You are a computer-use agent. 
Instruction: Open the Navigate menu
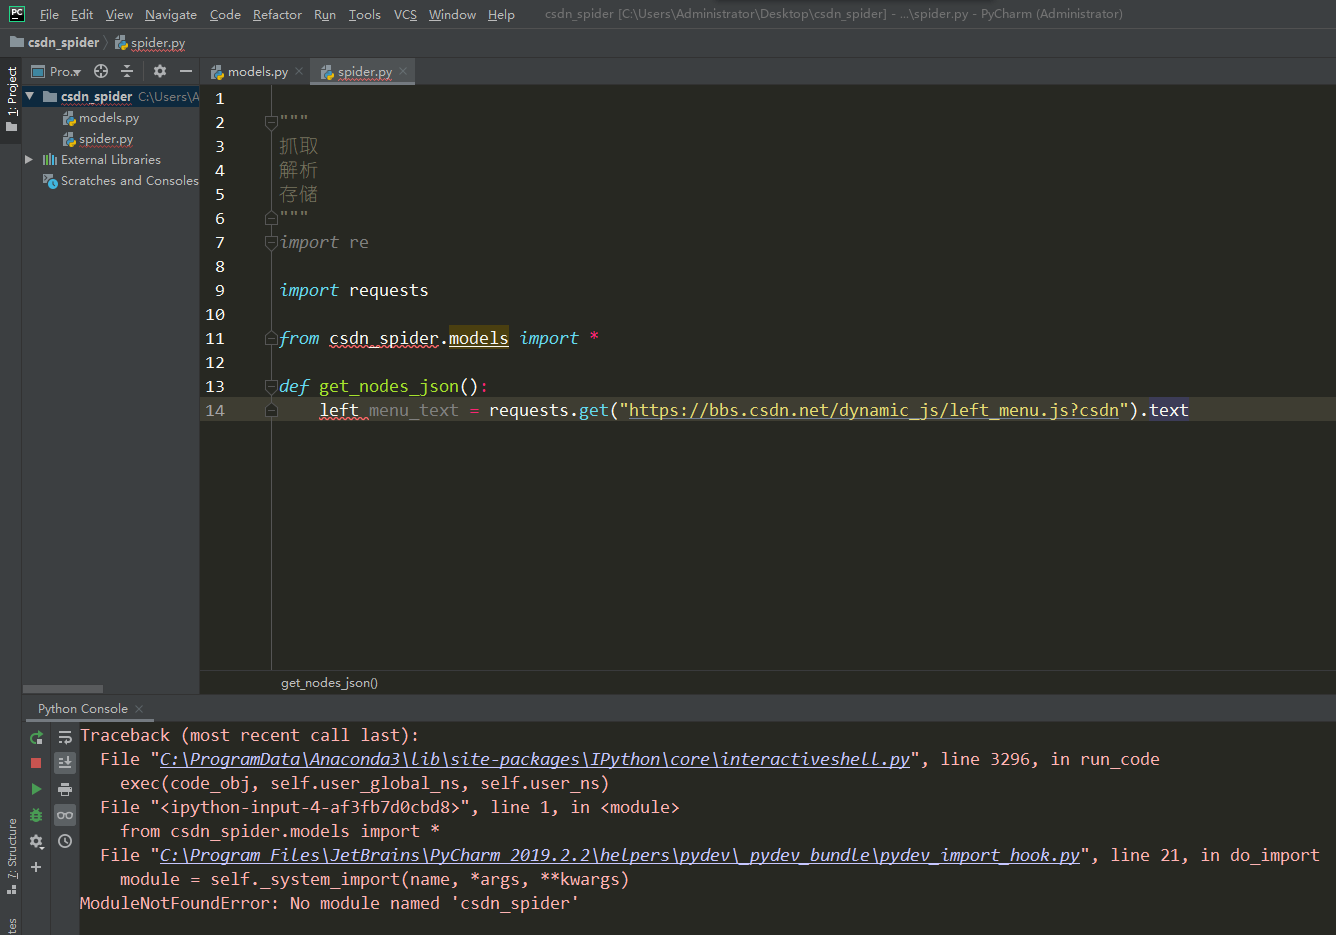point(171,15)
